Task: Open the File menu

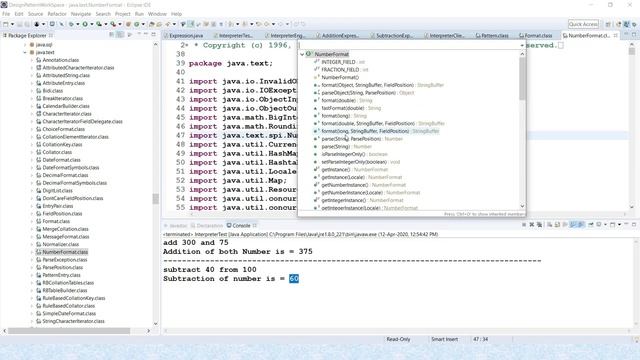Action: click(6, 14)
